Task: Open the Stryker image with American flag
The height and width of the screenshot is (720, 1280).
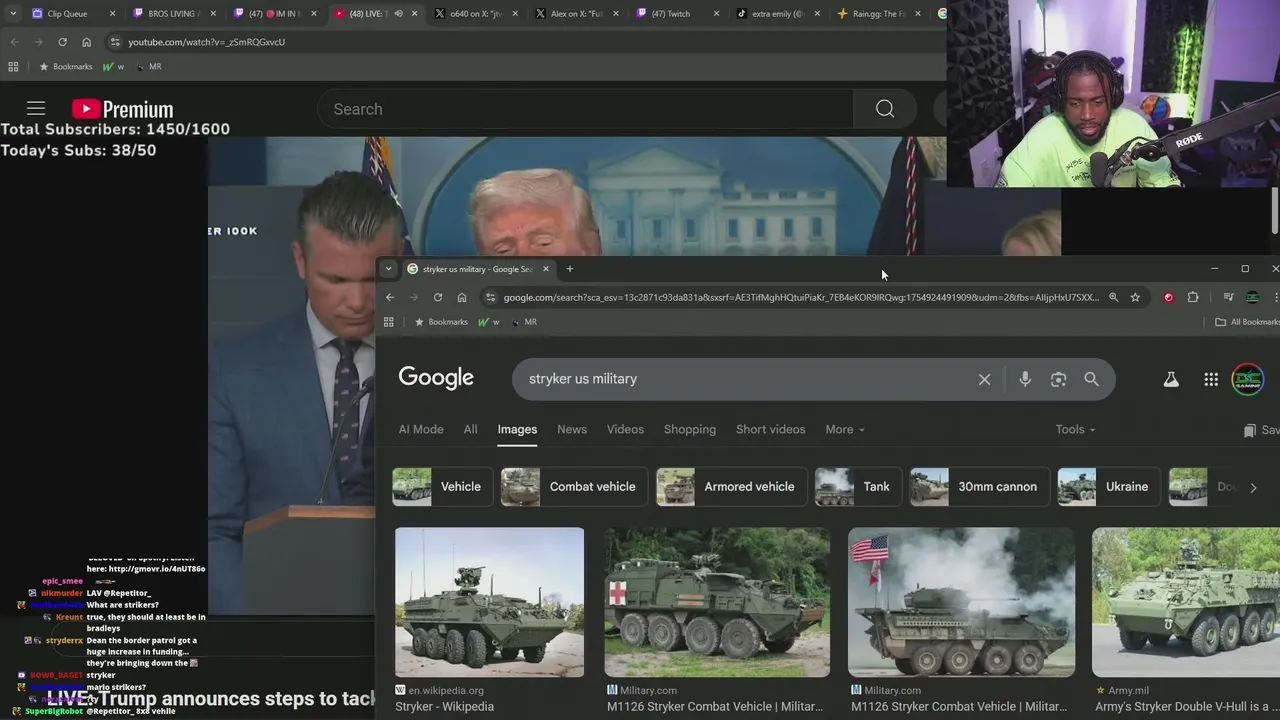Action: click(961, 602)
